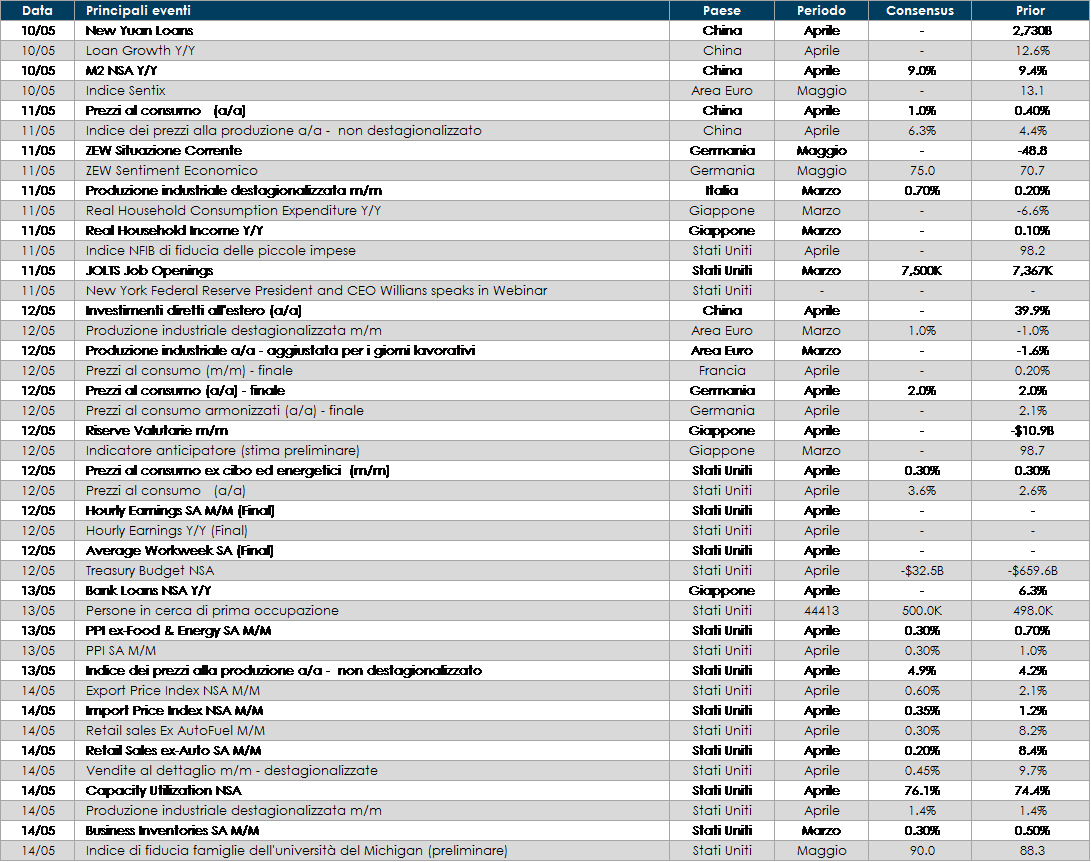The width and height of the screenshot is (1091, 862).
Task: Select the 'Periodo' column header
Action: pos(821,10)
